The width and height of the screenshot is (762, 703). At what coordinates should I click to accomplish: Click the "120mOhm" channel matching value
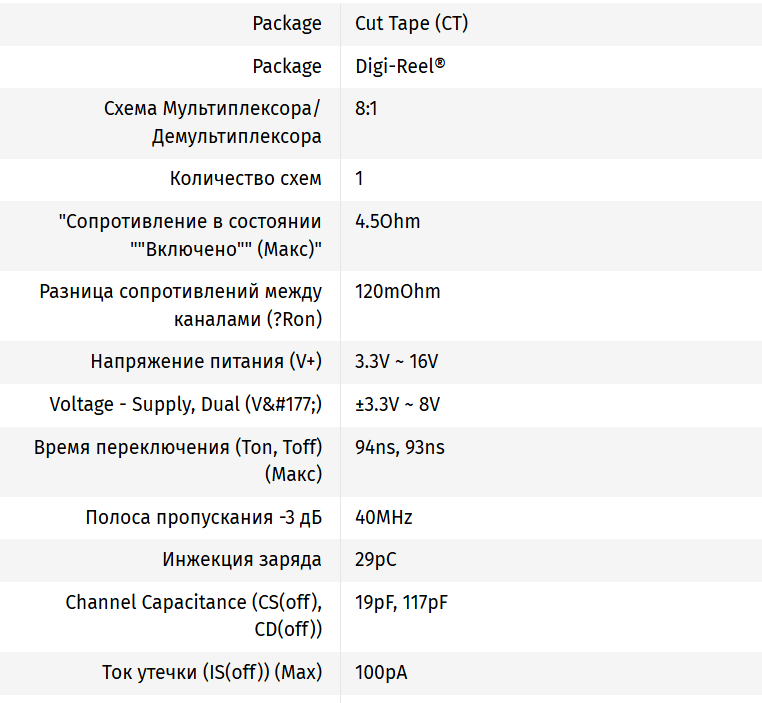pos(397,291)
